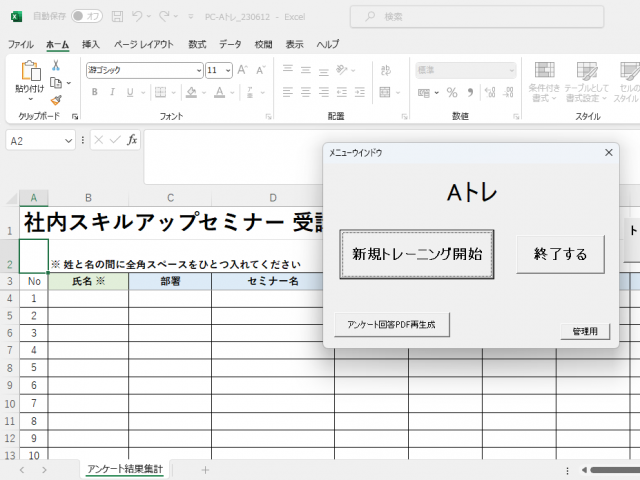Open the File tab
Screen dimensions: 640x480
[20, 44]
